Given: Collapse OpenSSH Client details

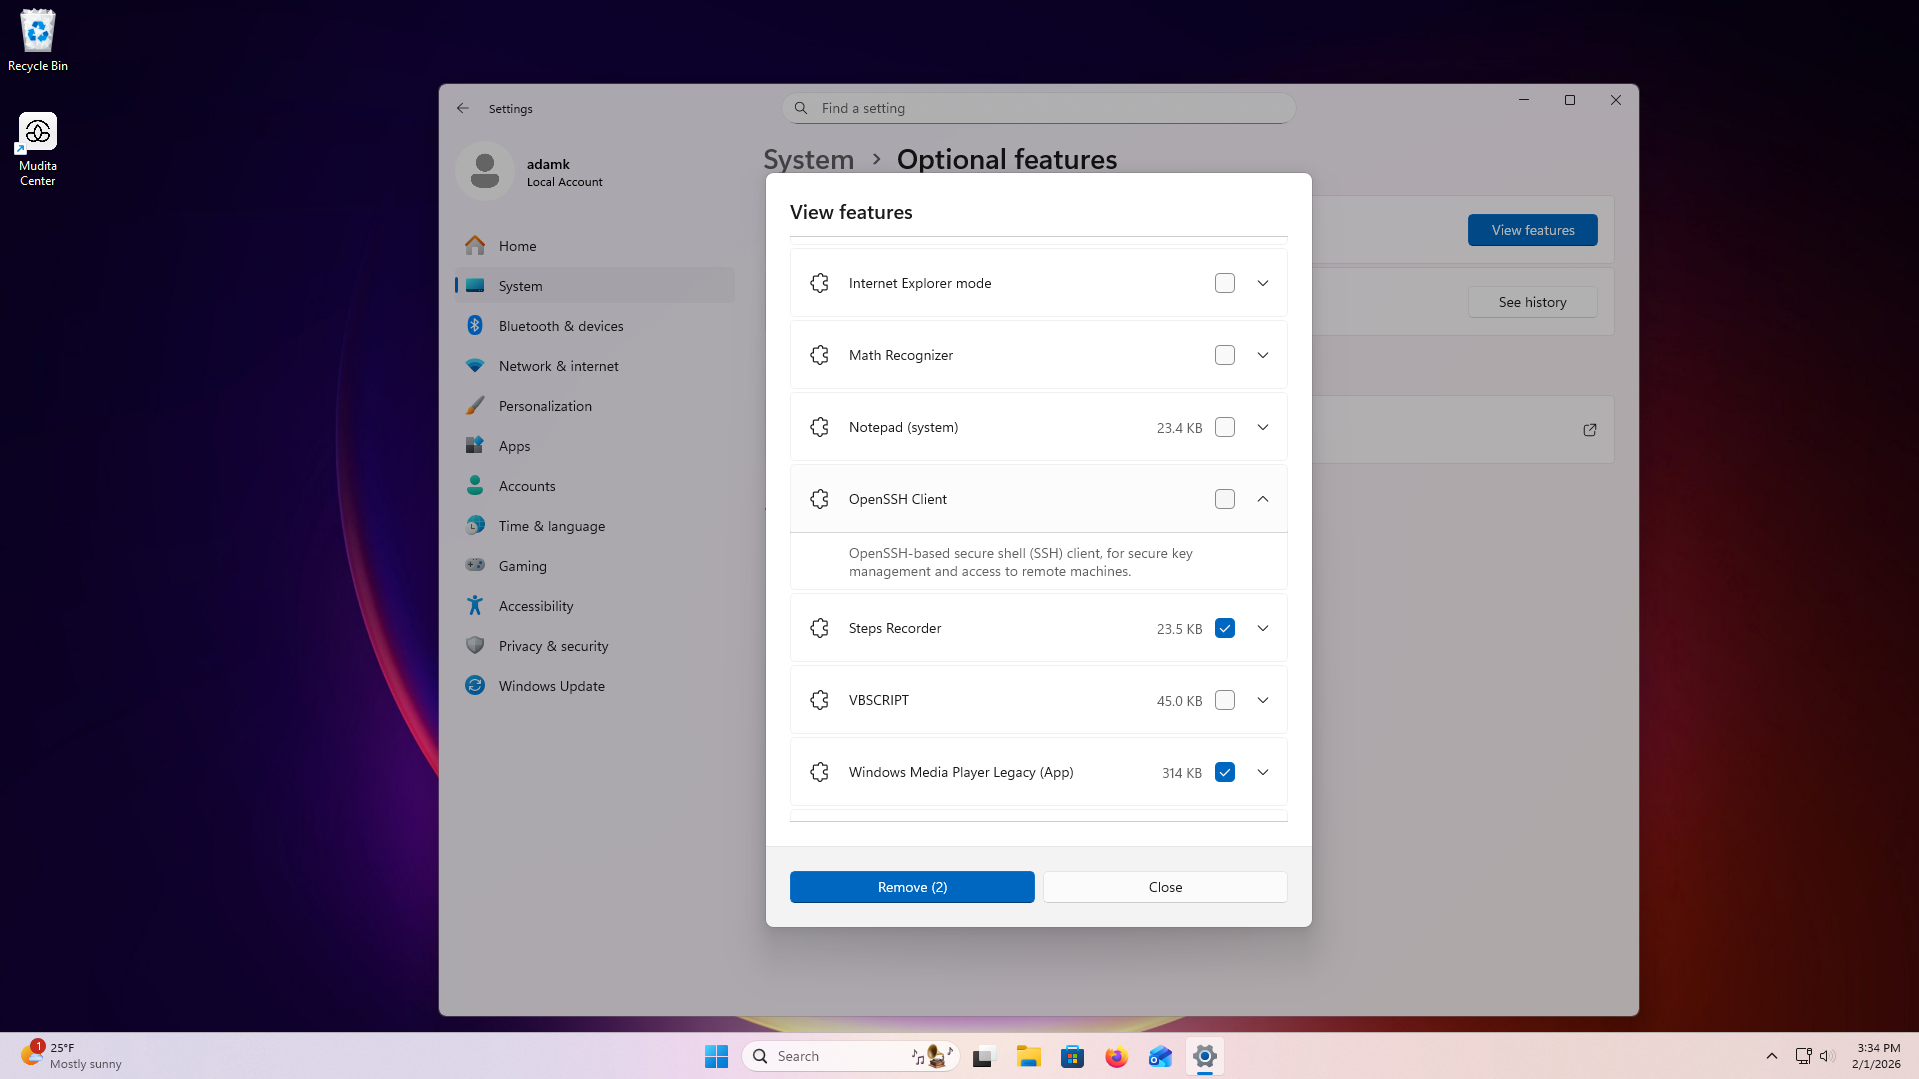Looking at the screenshot, I should [x=1263, y=499].
